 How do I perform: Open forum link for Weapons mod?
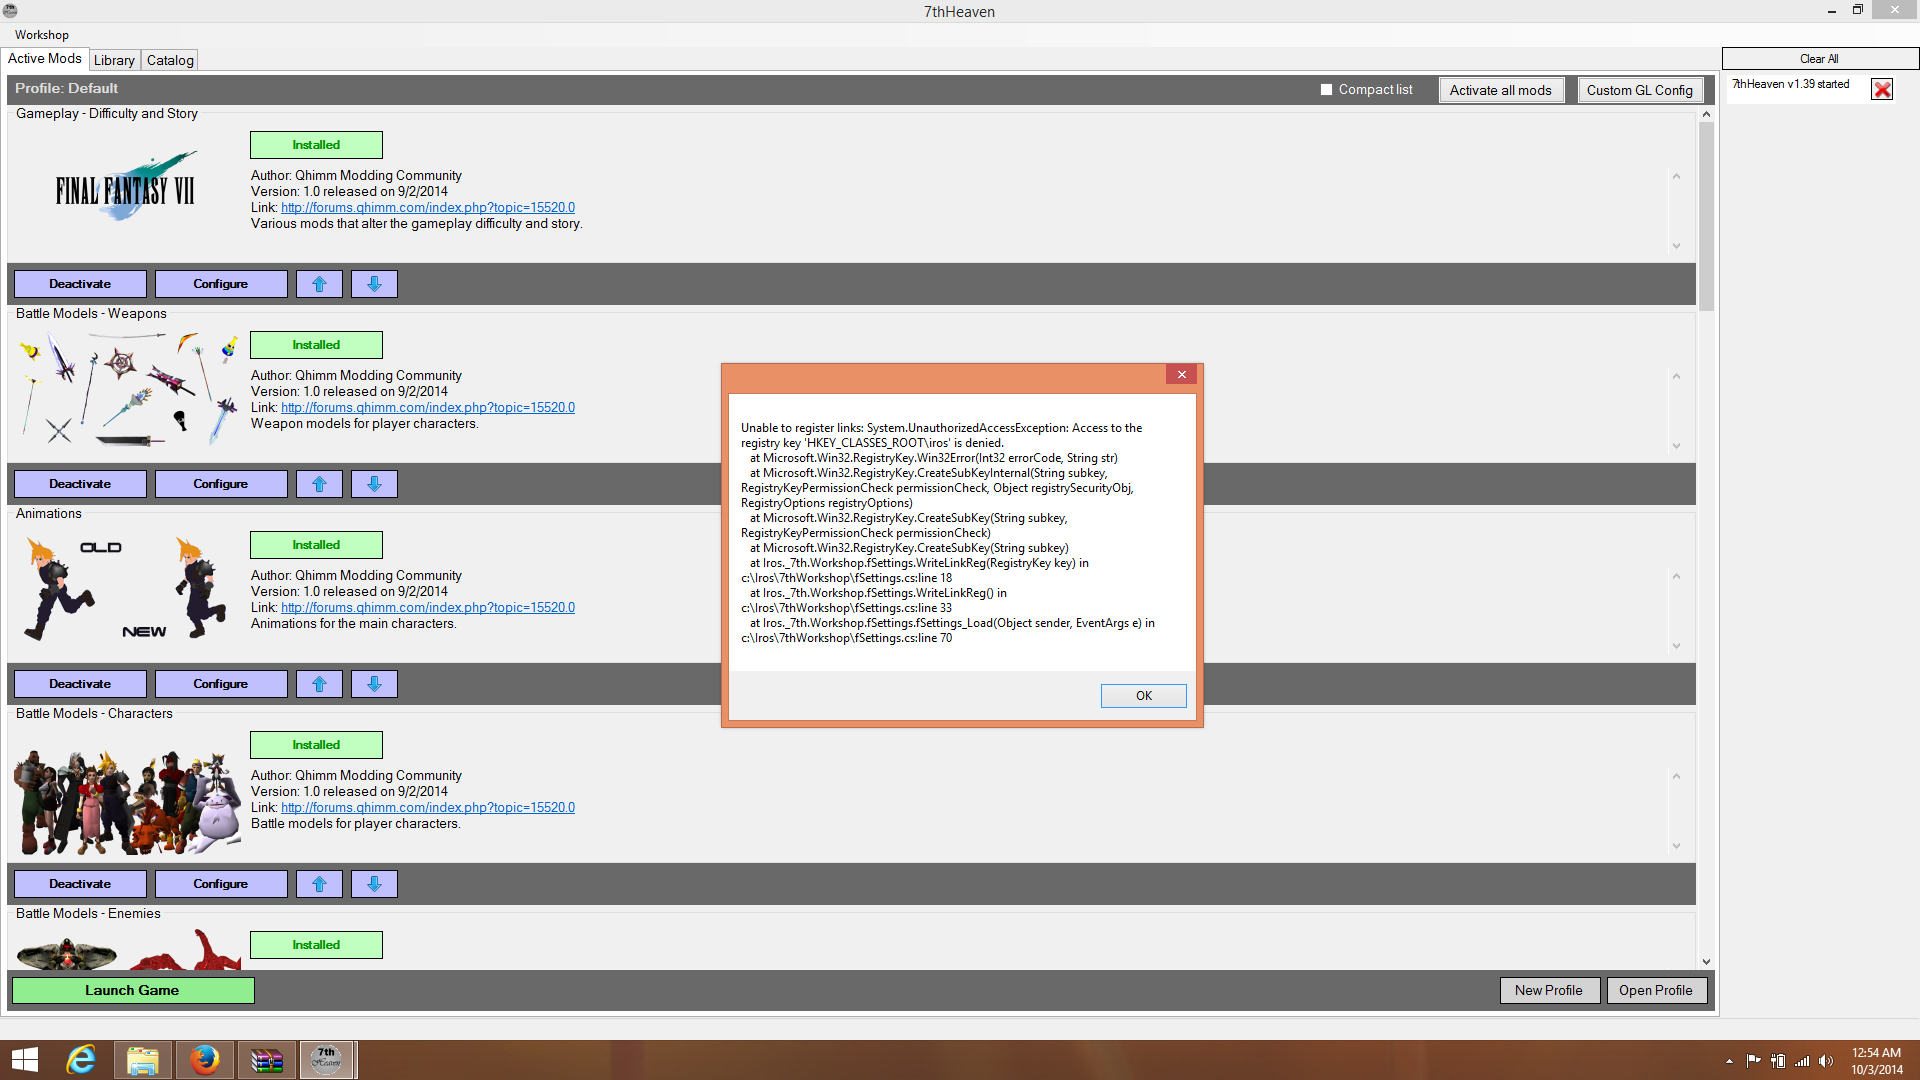[x=428, y=408]
